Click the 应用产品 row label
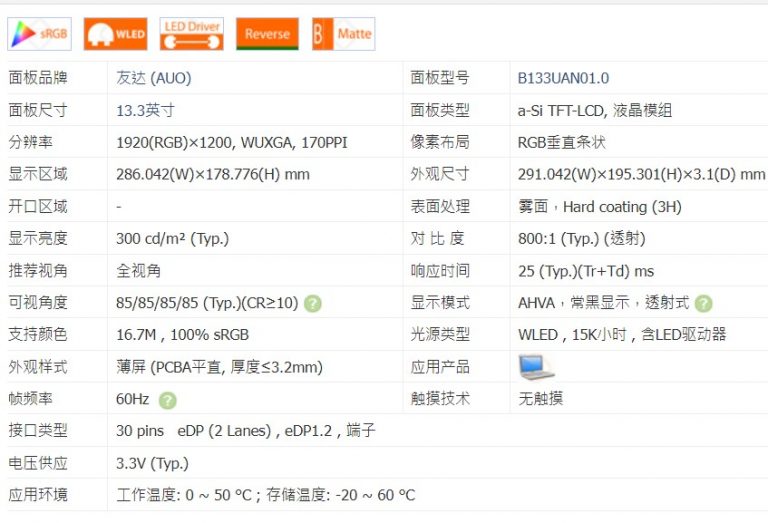This screenshot has height=523, width=768. pos(440,367)
